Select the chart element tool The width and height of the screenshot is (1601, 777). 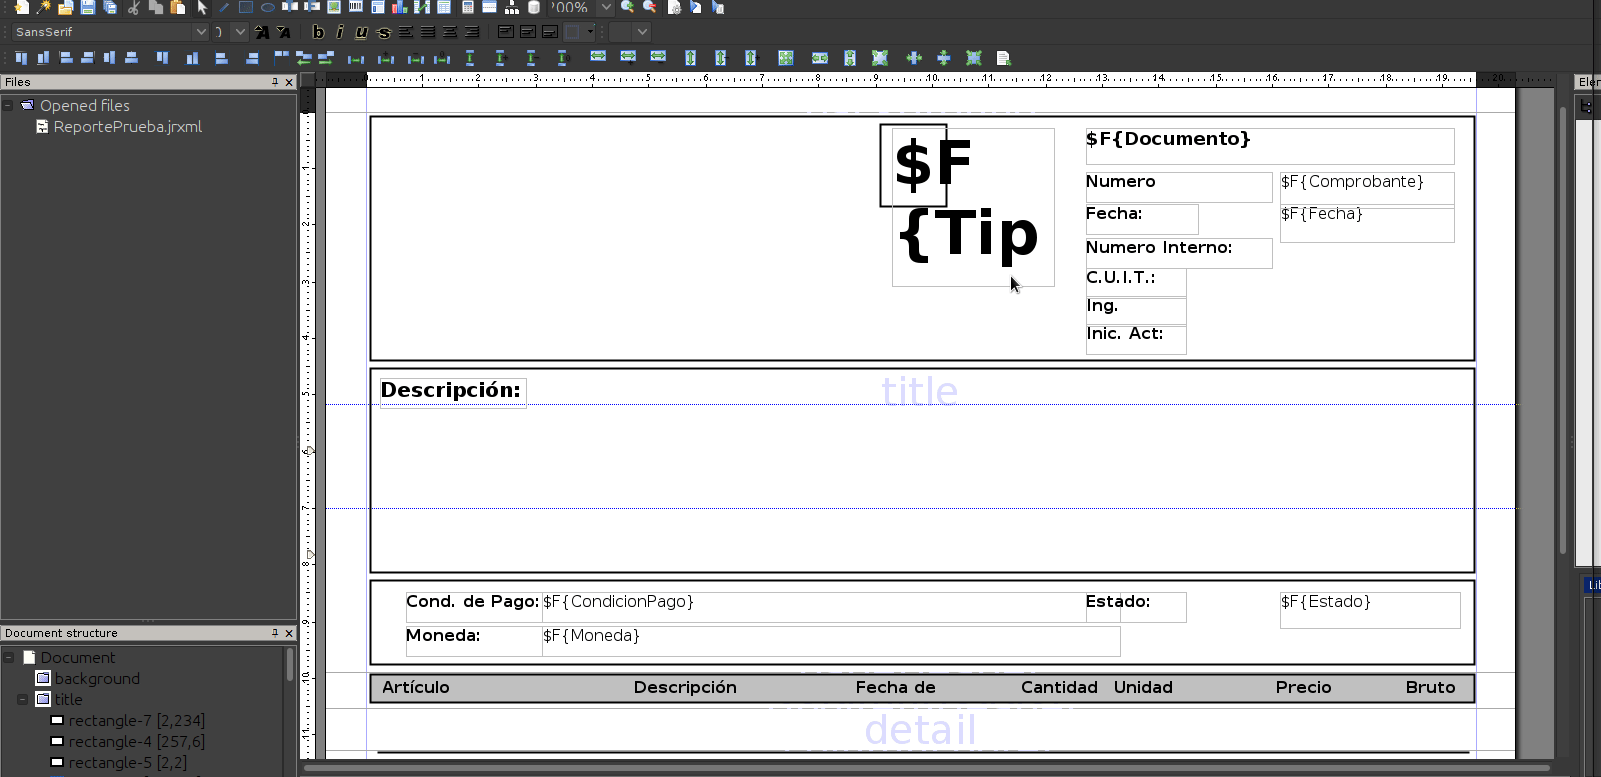[400, 7]
